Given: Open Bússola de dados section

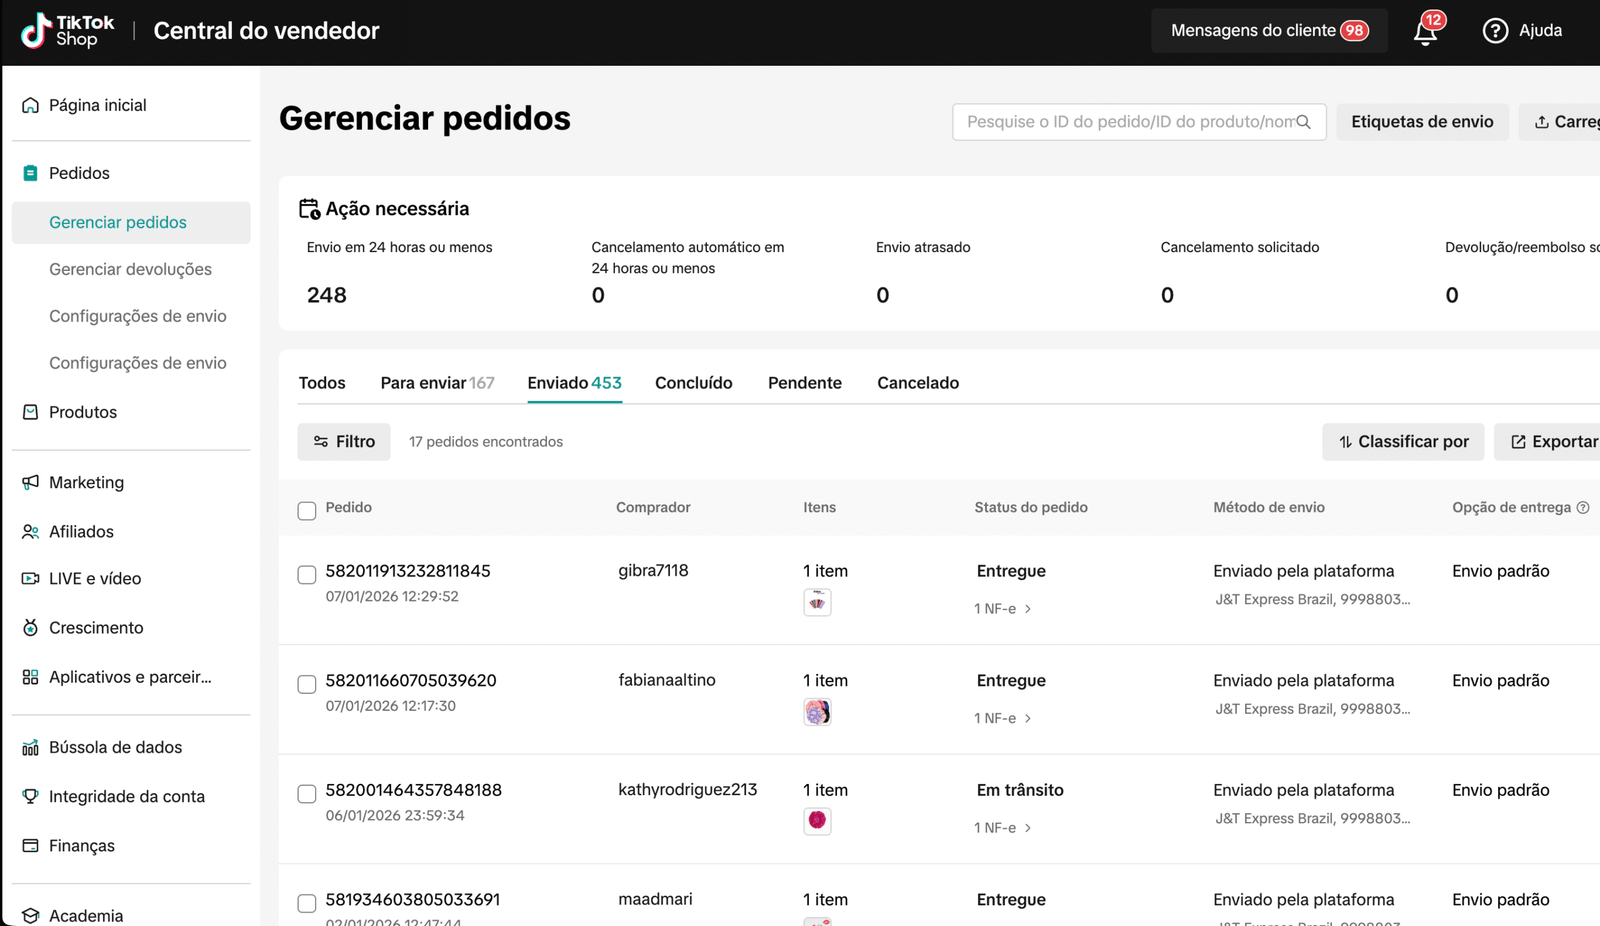Looking at the screenshot, I should [x=115, y=747].
